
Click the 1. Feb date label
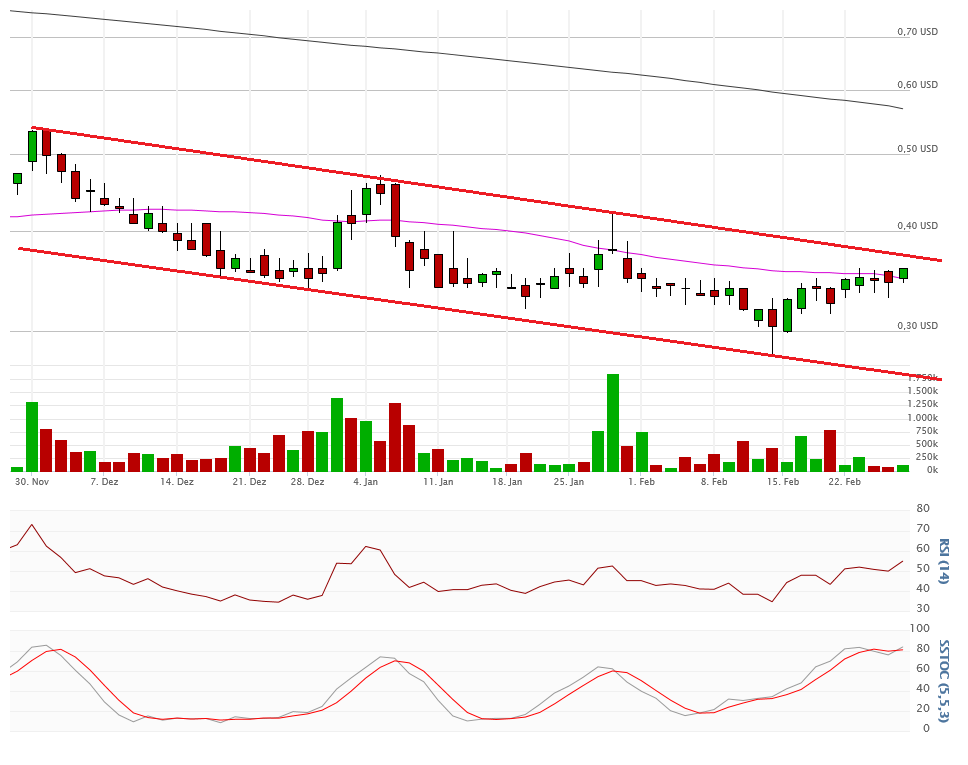(641, 482)
